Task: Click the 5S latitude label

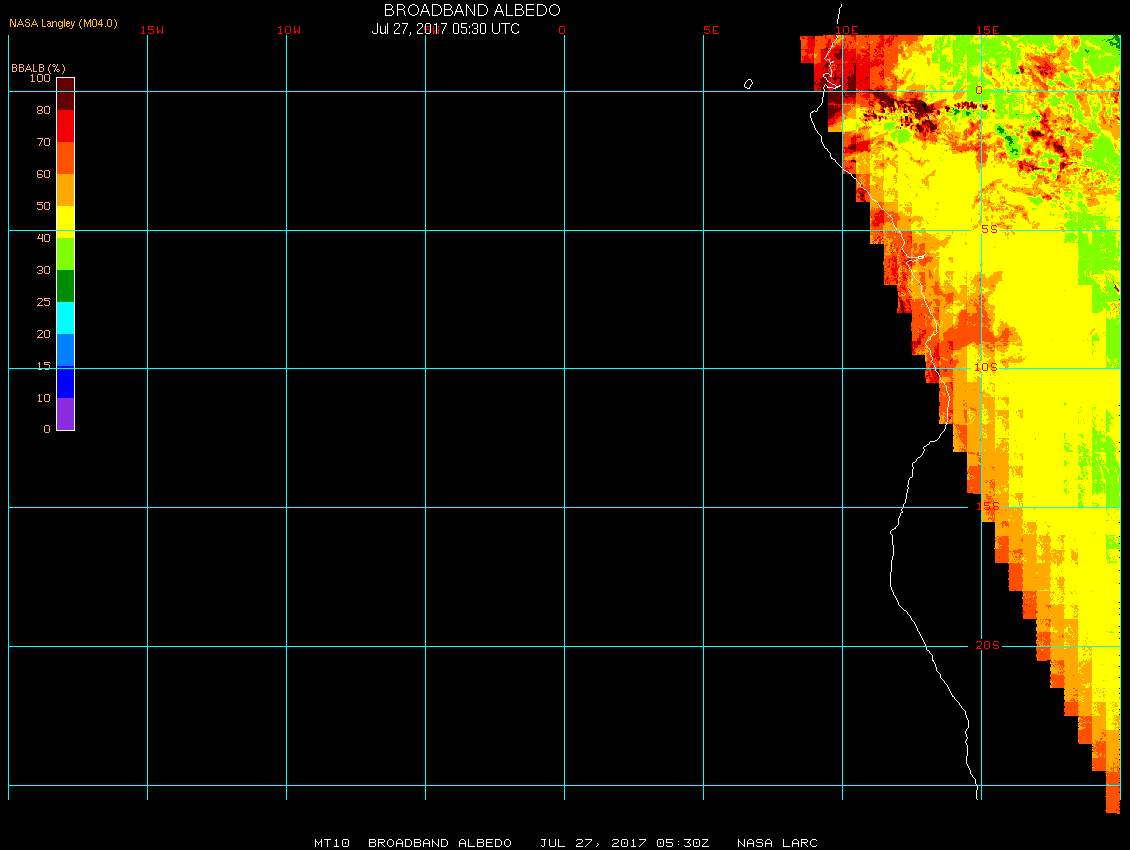Action: point(988,229)
